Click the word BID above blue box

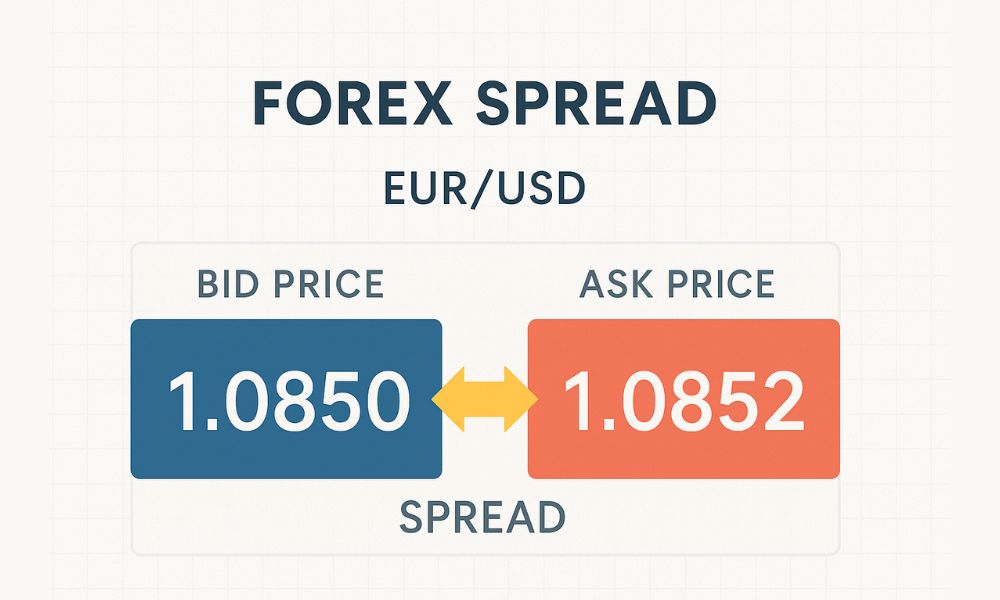[x=227, y=284]
